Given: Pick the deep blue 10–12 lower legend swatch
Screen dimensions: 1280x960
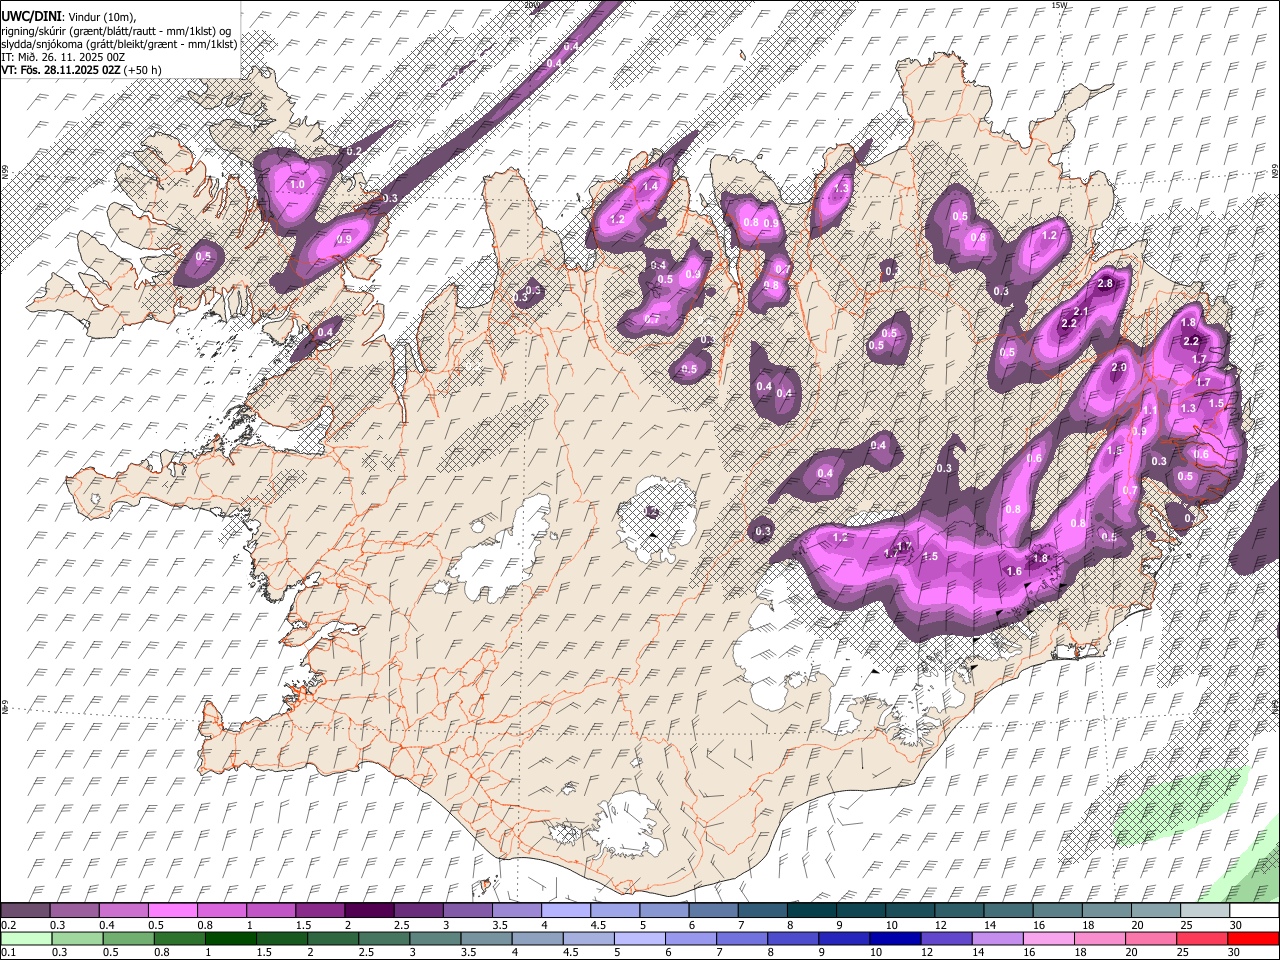Looking at the screenshot, I should click(896, 938).
